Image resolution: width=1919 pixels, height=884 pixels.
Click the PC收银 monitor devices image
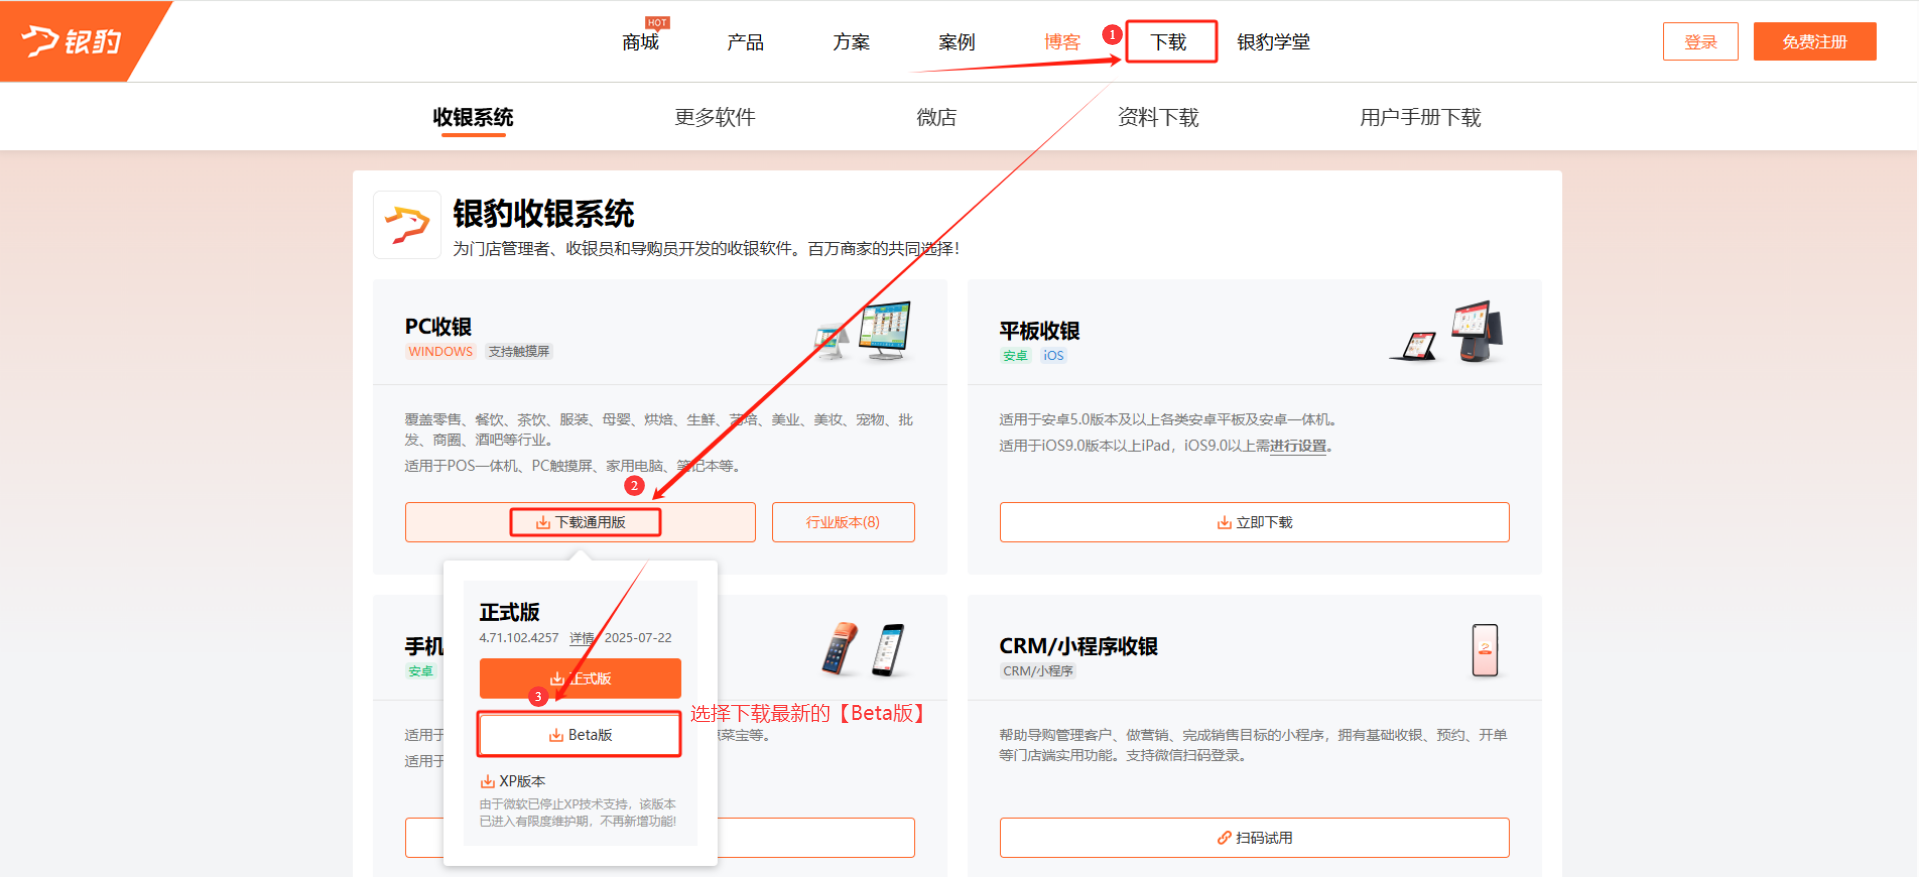pos(866,331)
